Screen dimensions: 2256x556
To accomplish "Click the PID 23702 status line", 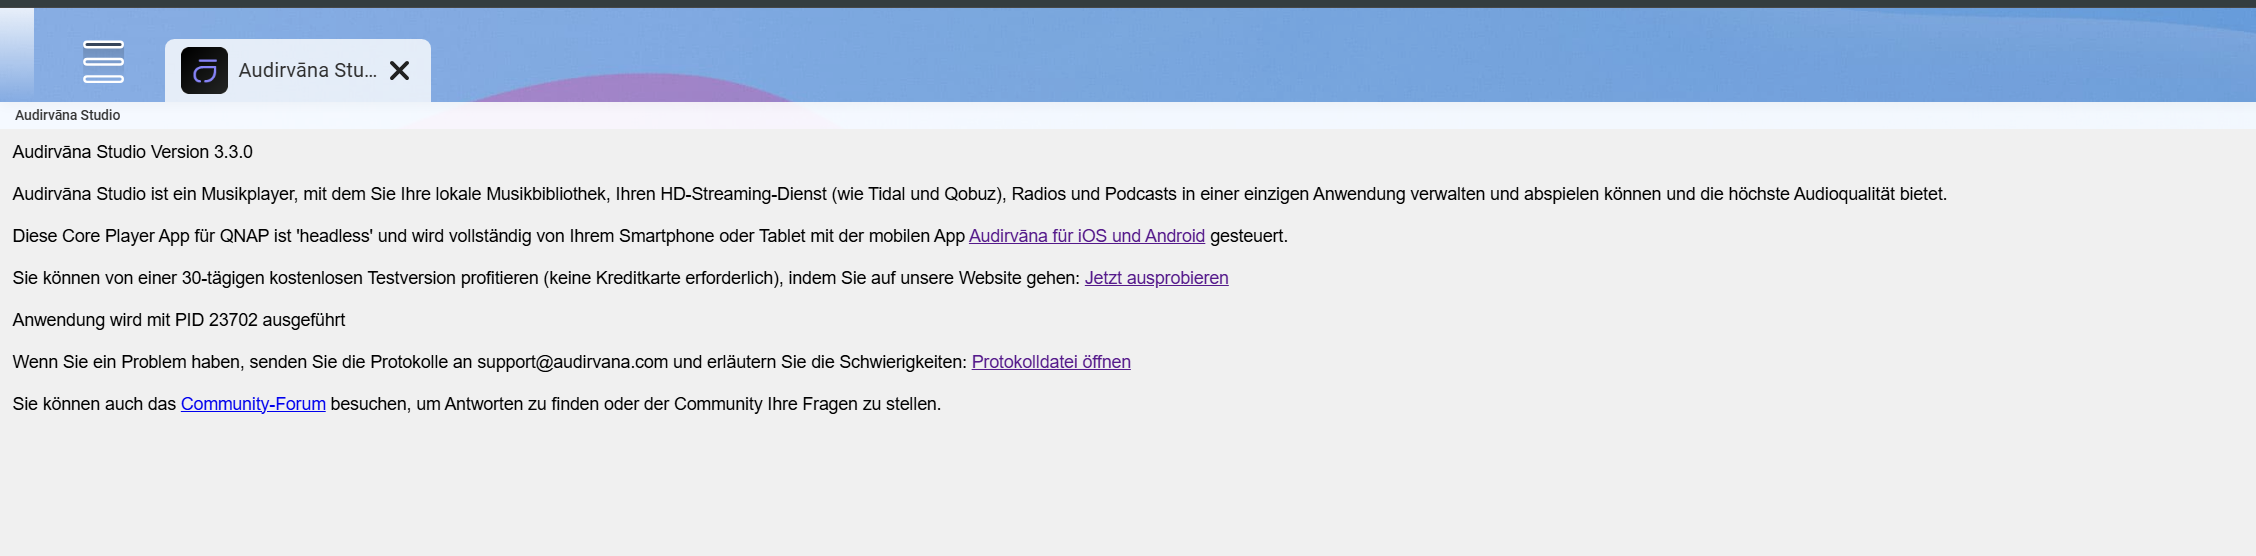I will pyautogui.click(x=178, y=320).
